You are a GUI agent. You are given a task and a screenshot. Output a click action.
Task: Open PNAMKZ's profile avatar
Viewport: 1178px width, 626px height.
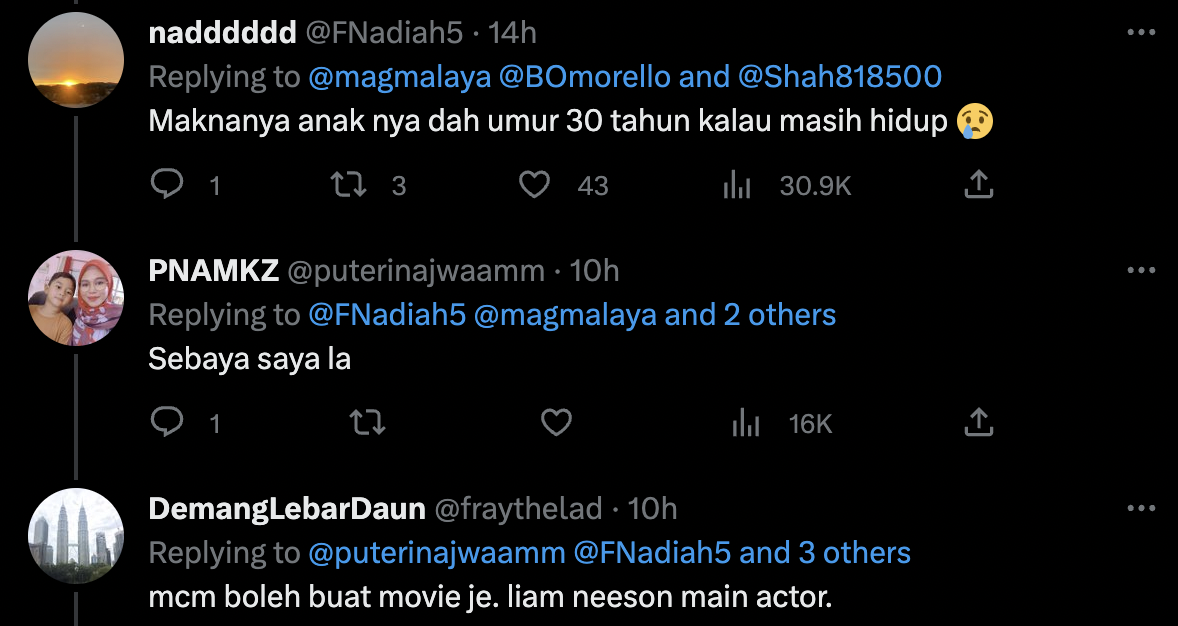[x=76, y=298]
